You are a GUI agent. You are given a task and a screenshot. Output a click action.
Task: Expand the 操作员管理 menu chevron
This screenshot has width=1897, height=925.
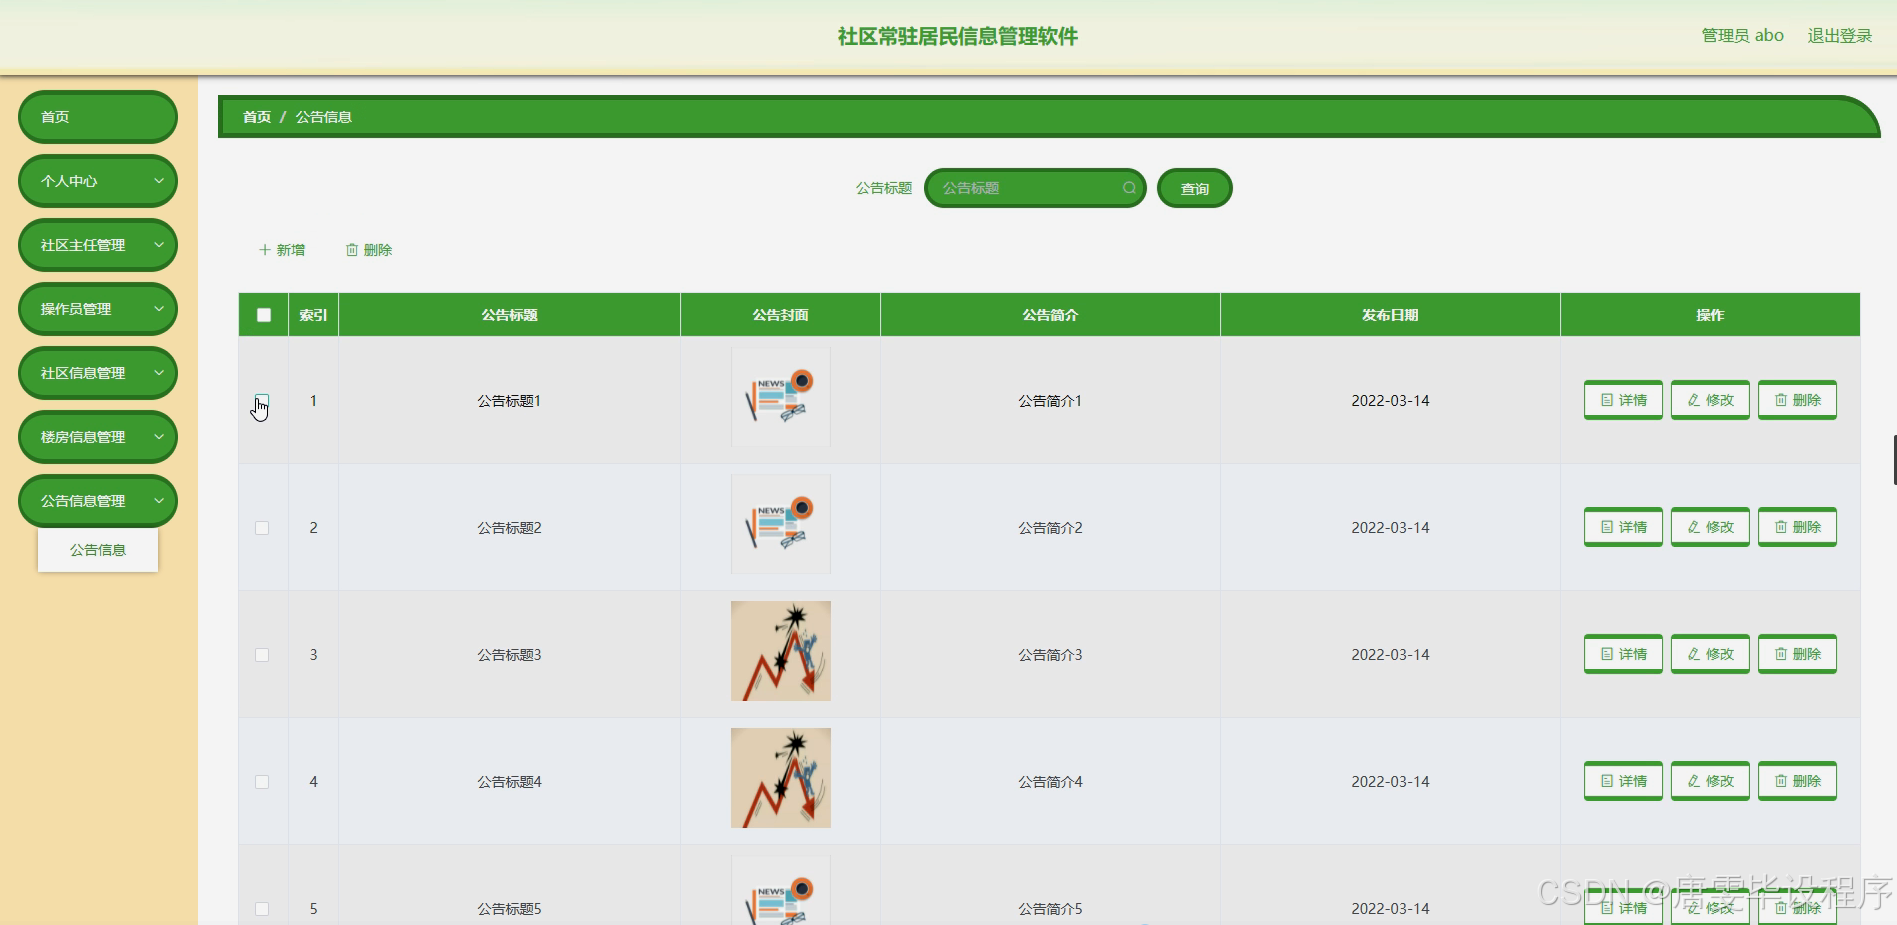click(x=158, y=309)
